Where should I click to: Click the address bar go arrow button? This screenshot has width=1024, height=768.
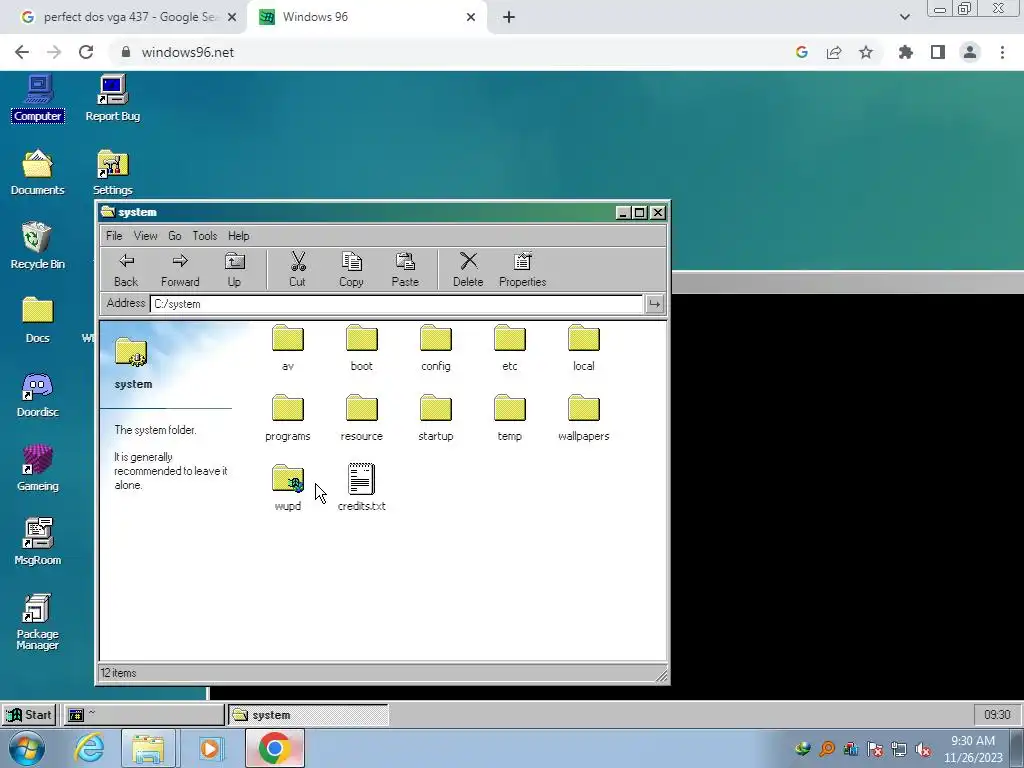tap(654, 304)
